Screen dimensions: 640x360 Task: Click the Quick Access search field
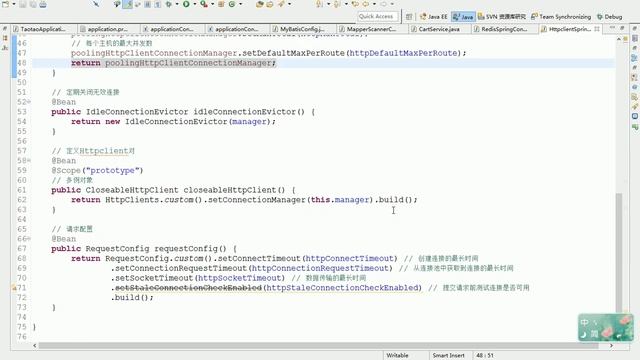(378, 16)
